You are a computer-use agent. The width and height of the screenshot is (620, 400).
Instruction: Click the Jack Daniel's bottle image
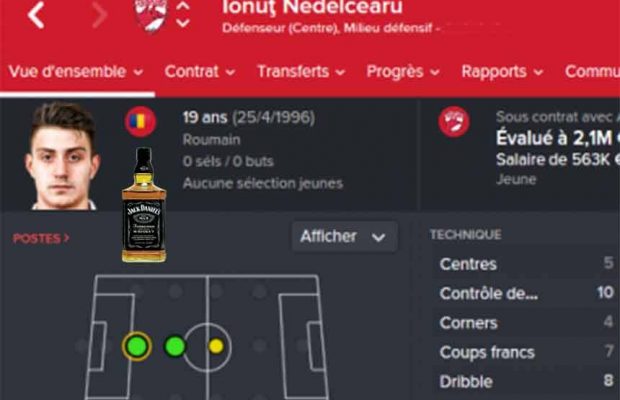pyautogui.click(x=144, y=205)
